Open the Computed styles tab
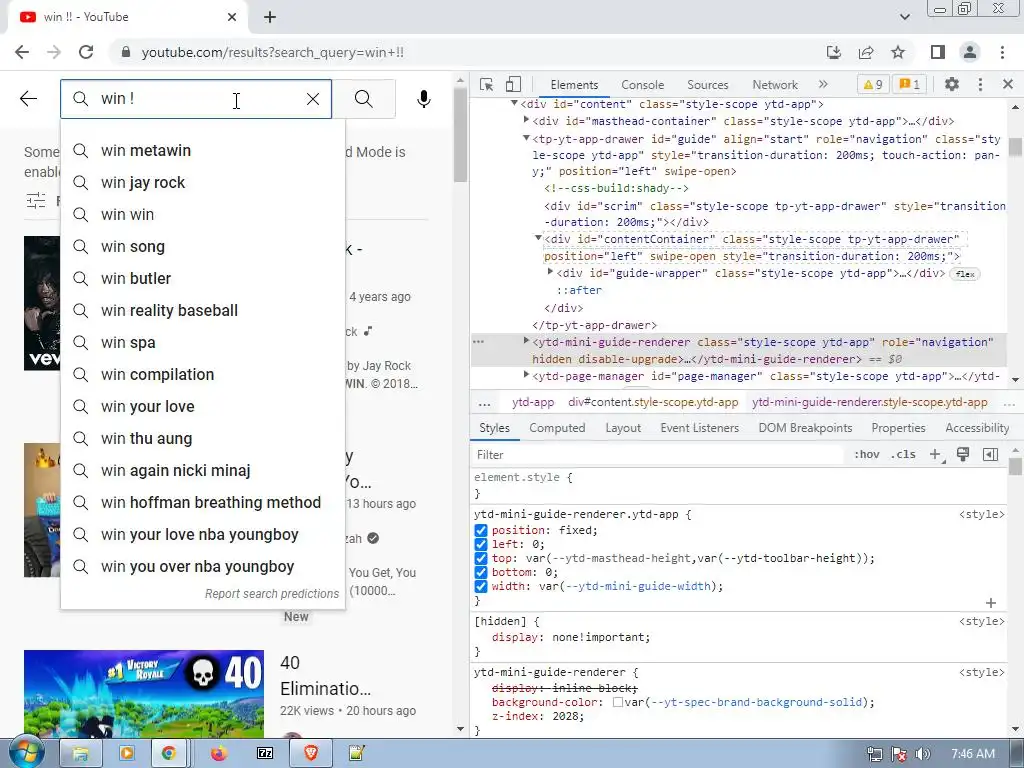 pyautogui.click(x=557, y=428)
